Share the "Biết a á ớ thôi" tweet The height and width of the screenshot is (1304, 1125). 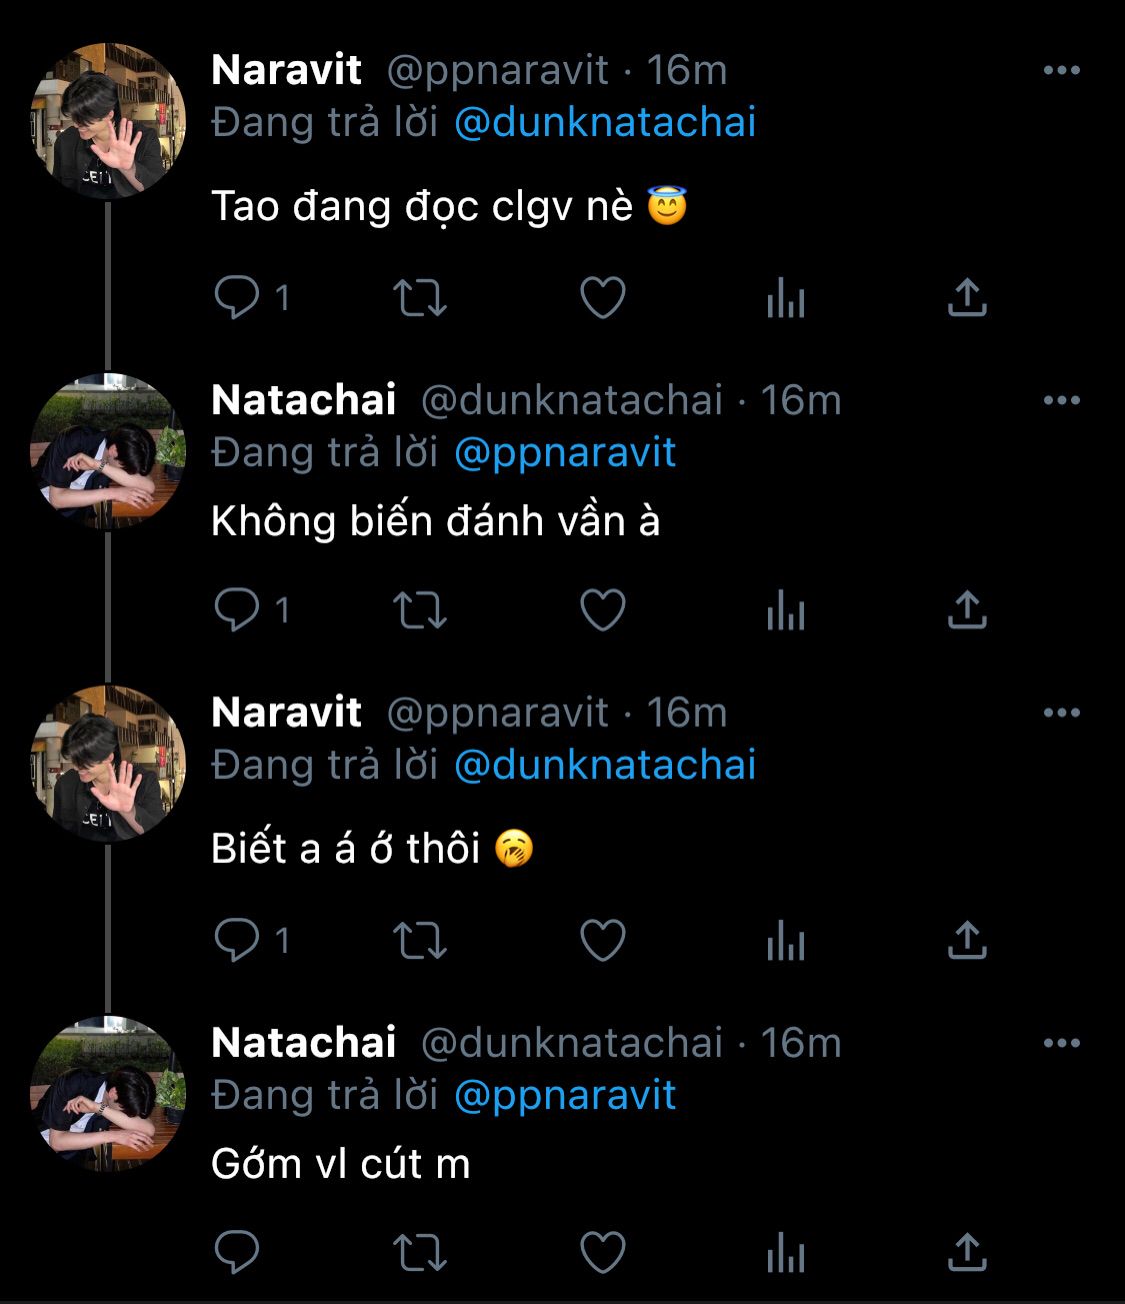coord(967,940)
